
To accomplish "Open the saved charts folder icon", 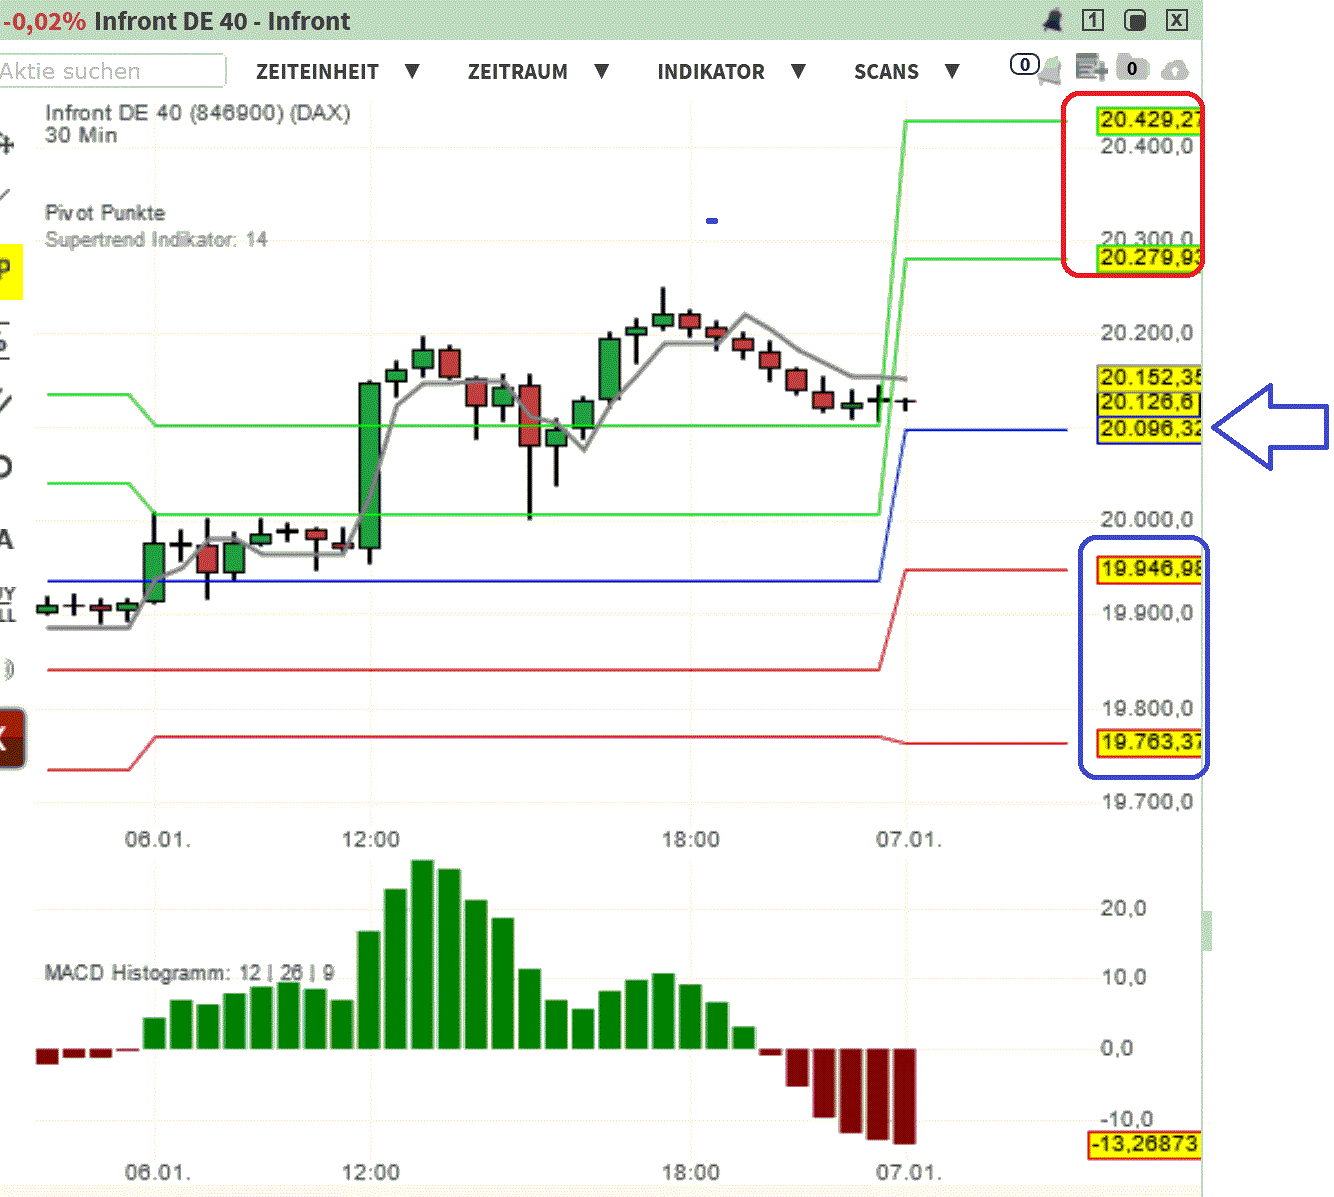I will 1132,68.
